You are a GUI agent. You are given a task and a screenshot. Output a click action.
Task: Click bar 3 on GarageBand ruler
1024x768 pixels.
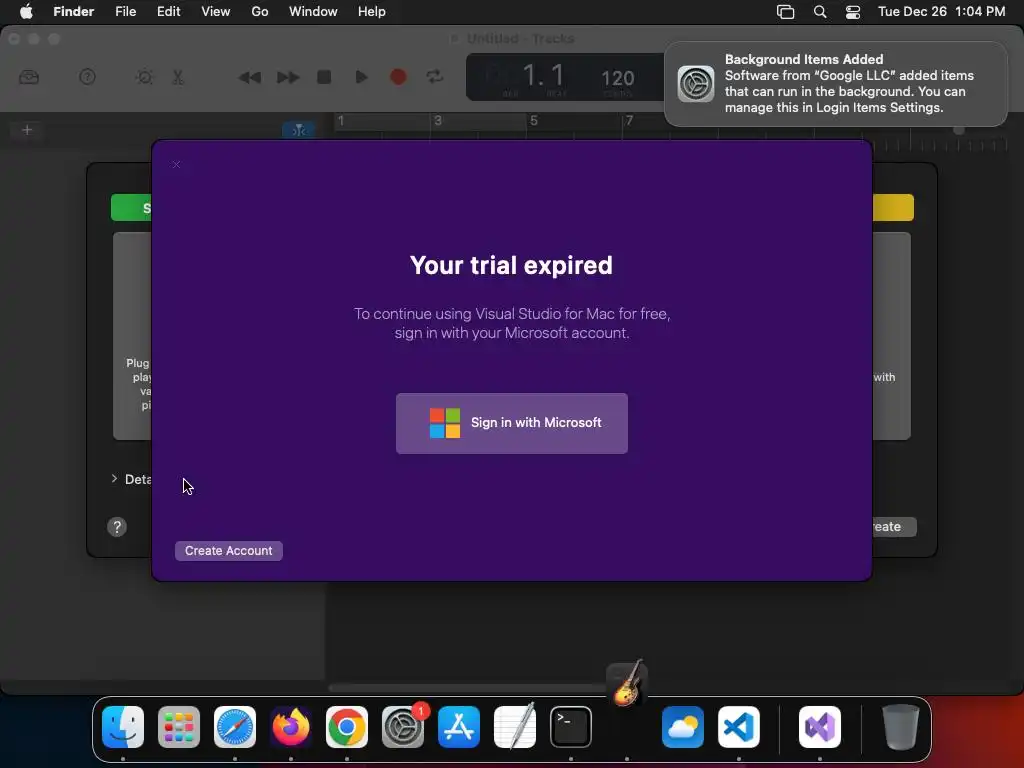438,121
